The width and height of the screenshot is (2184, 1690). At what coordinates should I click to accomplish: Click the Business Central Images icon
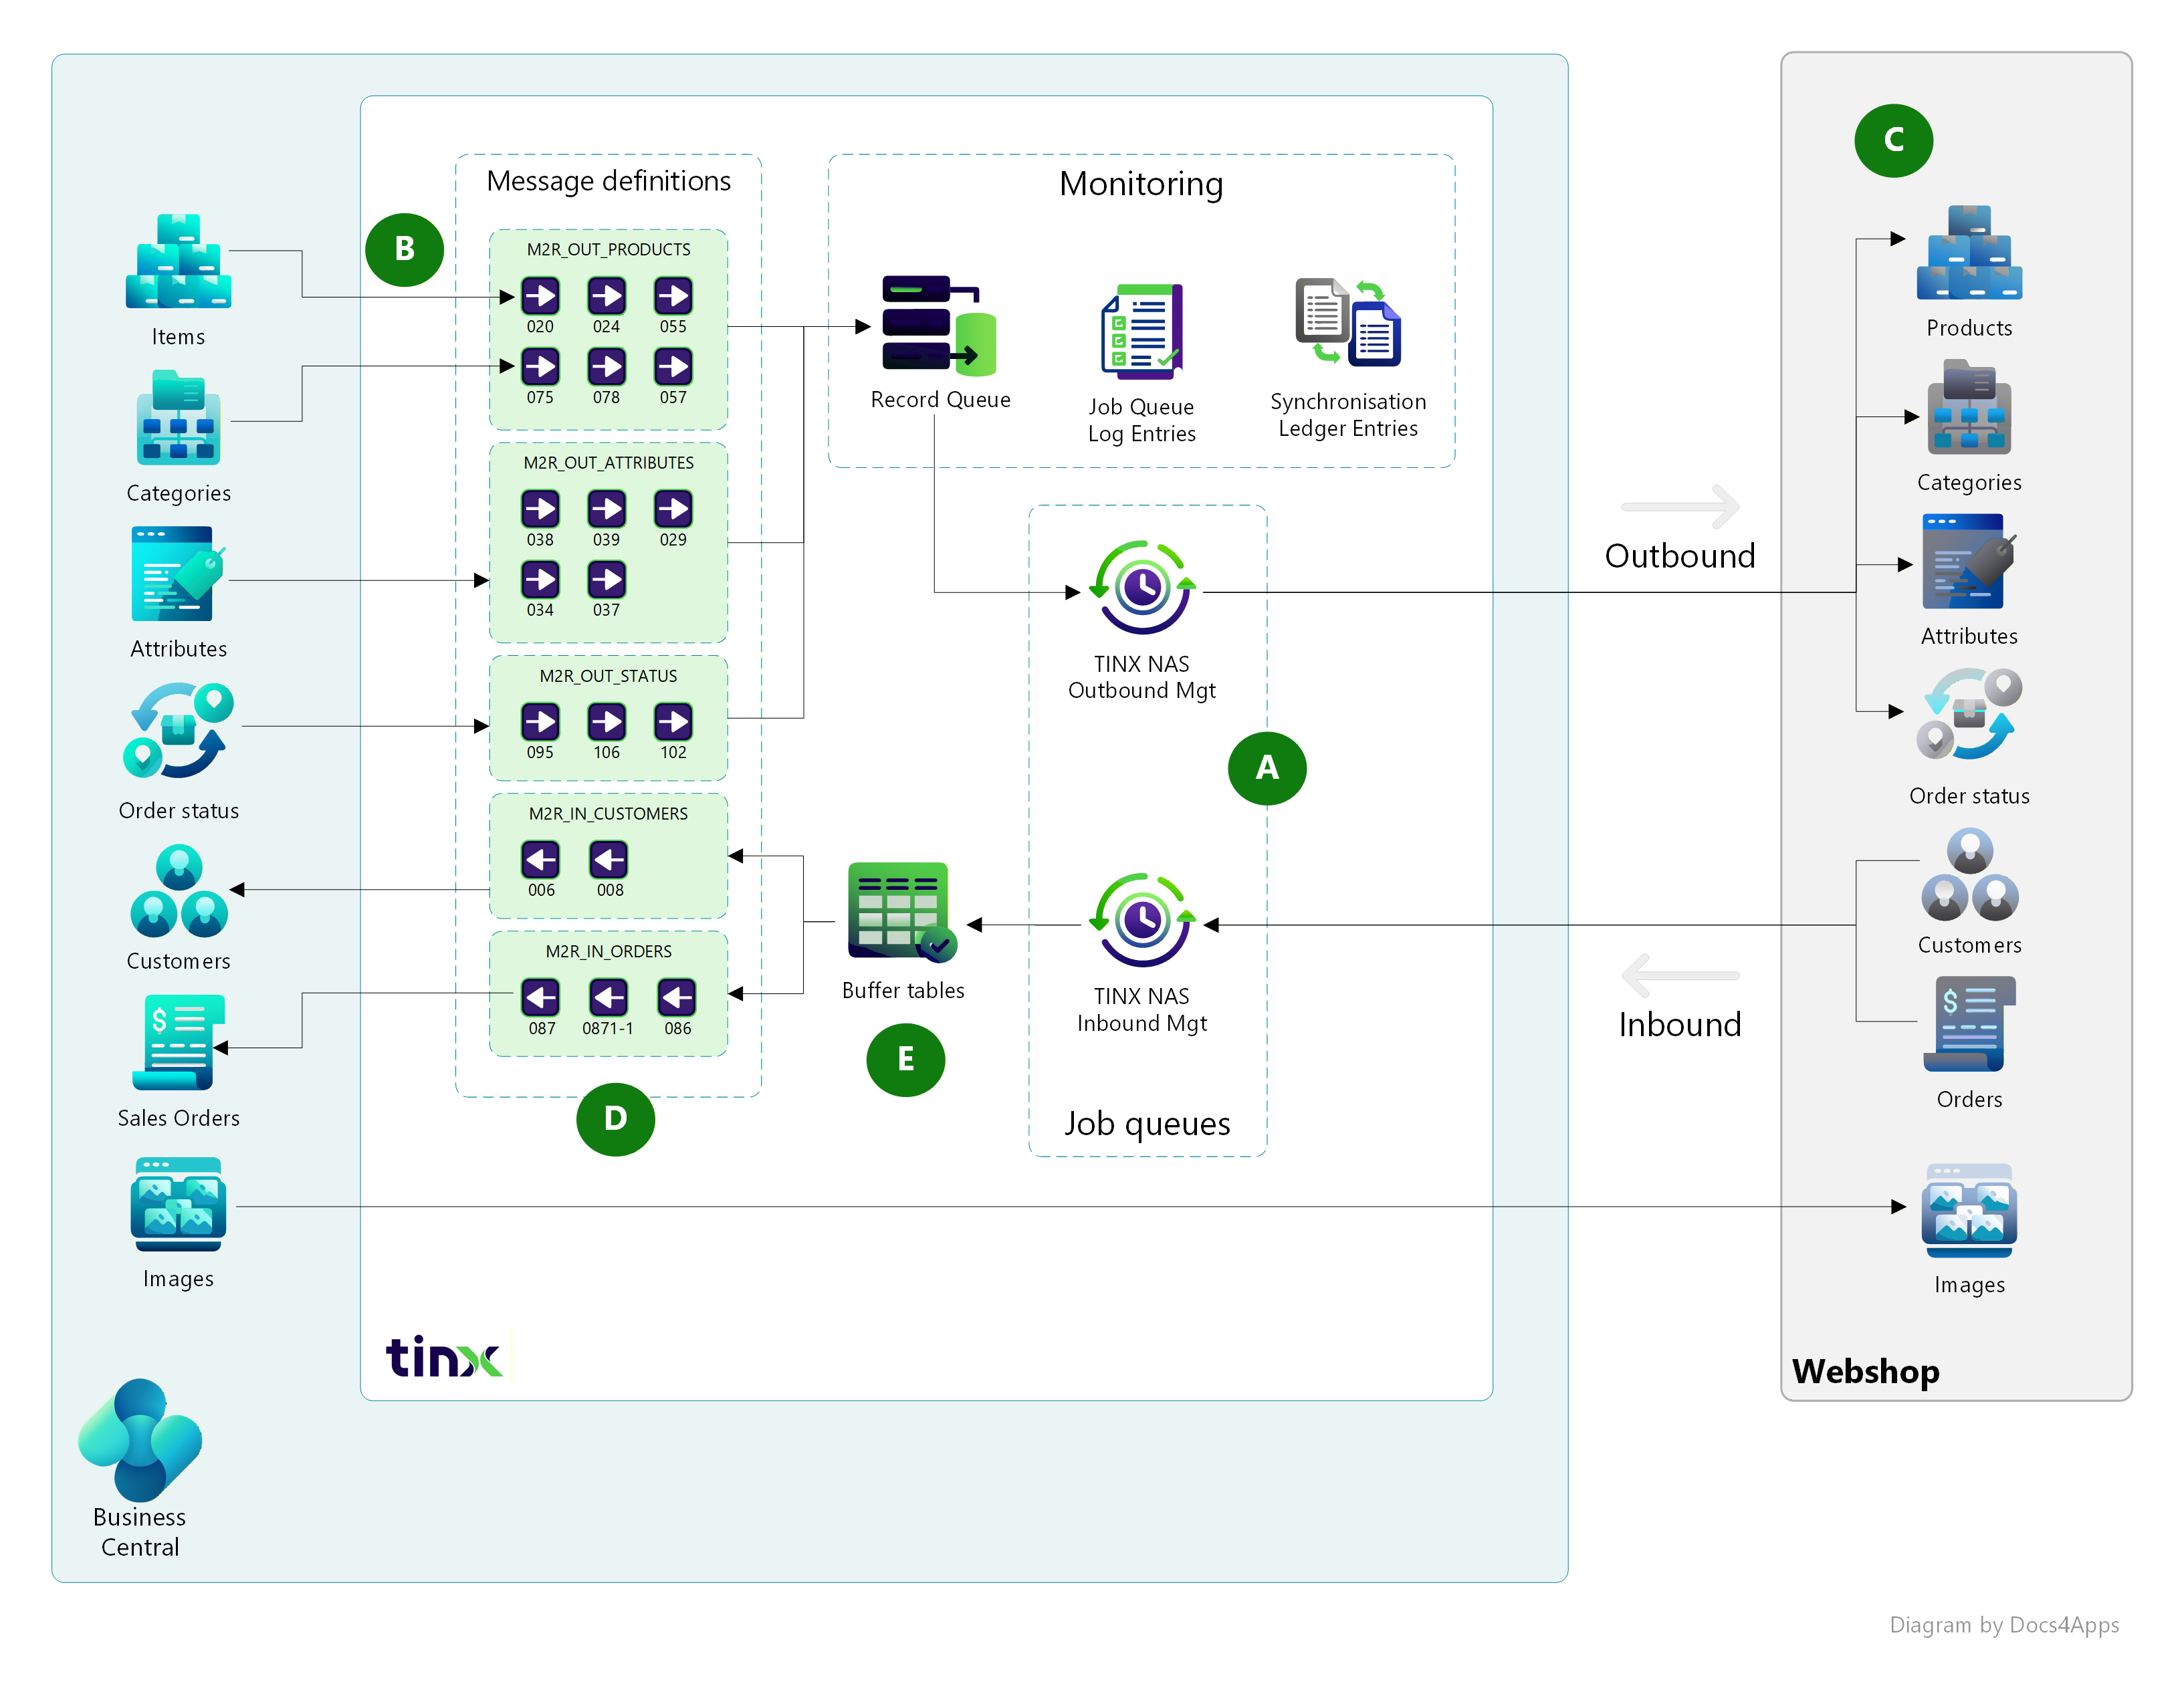coord(178,1205)
